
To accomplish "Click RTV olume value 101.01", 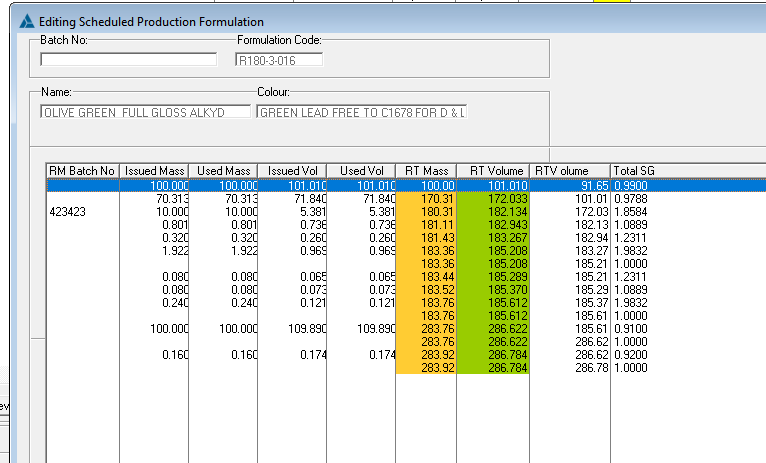I will [x=592, y=199].
